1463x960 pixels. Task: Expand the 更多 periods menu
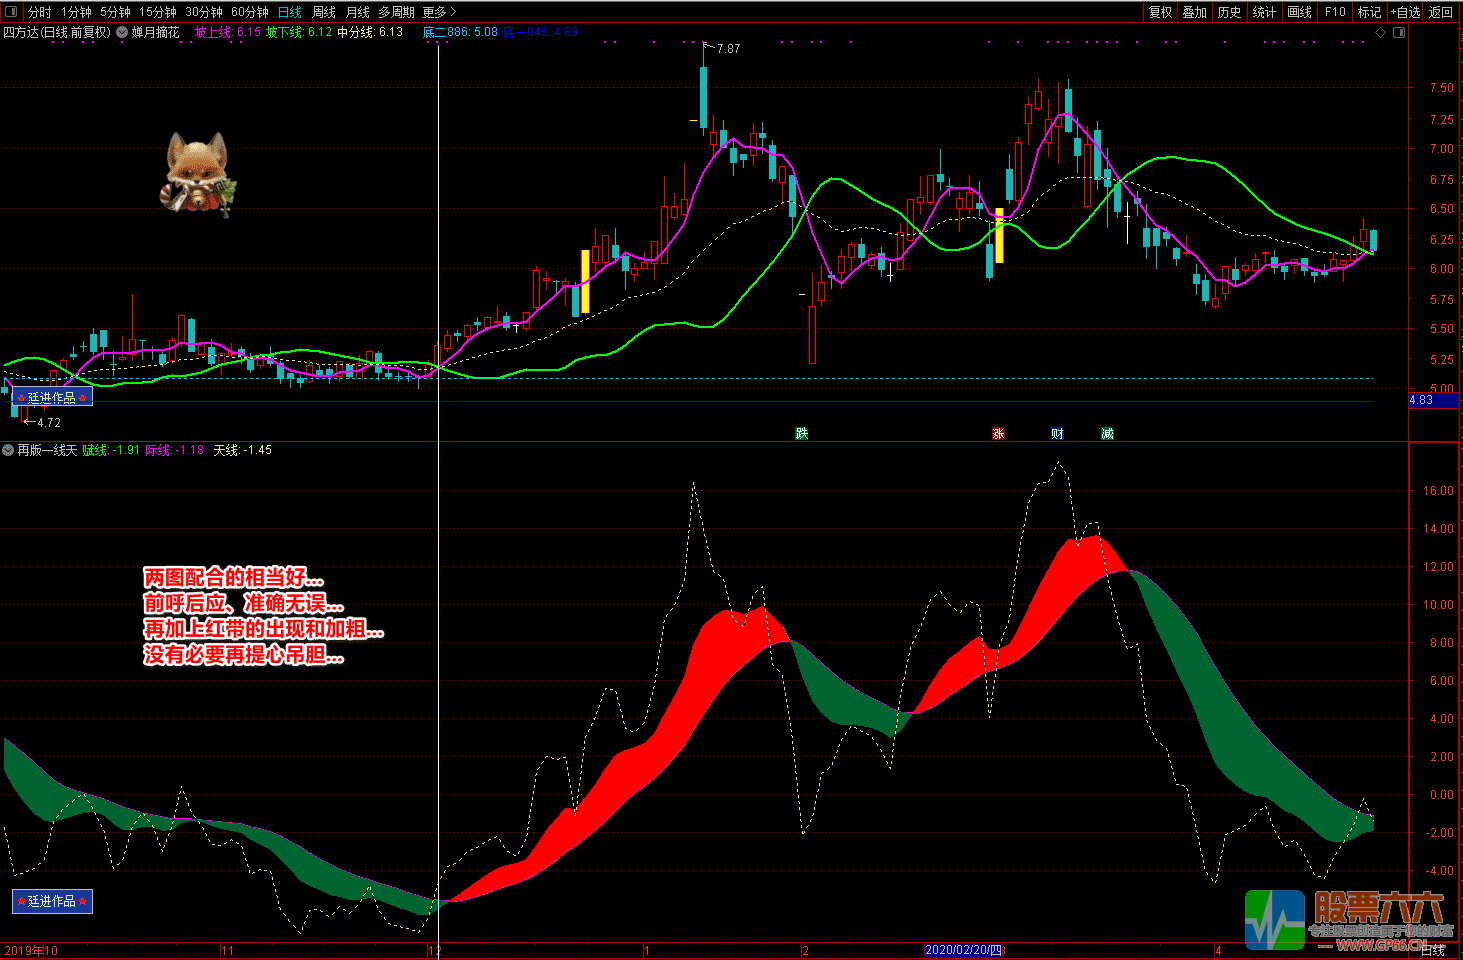(x=439, y=12)
